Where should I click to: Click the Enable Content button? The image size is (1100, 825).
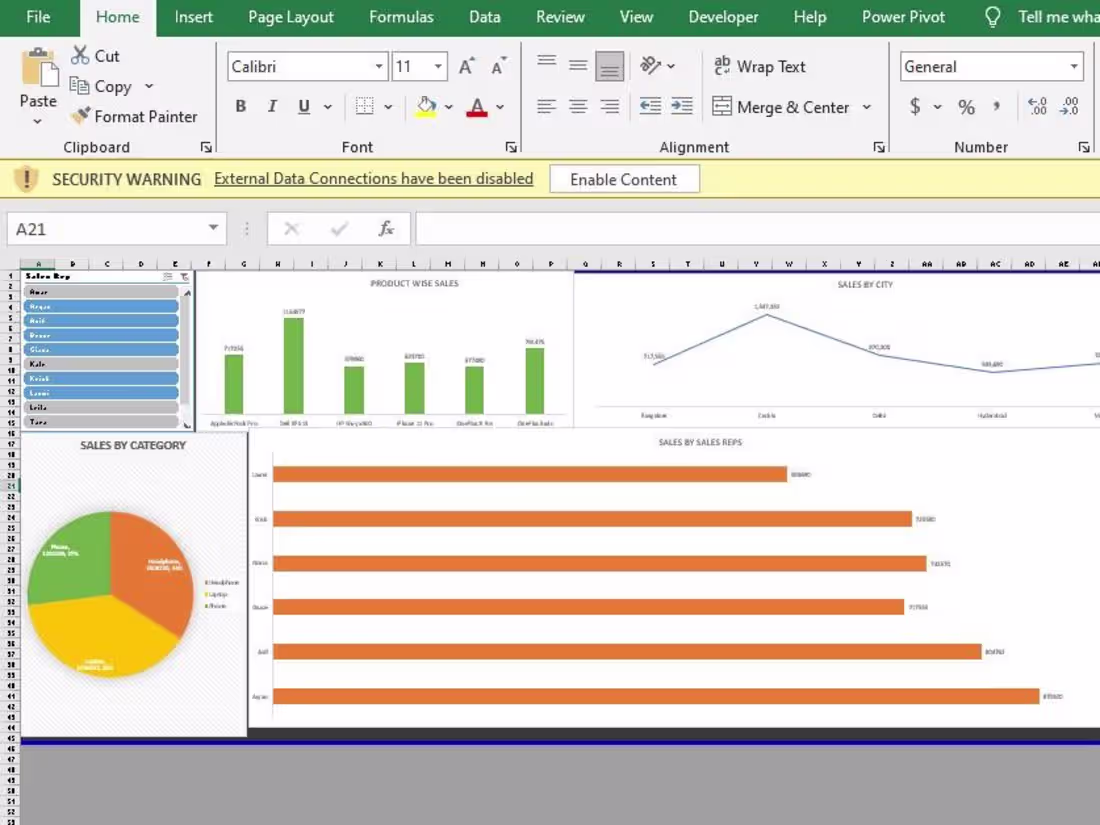(624, 179)
